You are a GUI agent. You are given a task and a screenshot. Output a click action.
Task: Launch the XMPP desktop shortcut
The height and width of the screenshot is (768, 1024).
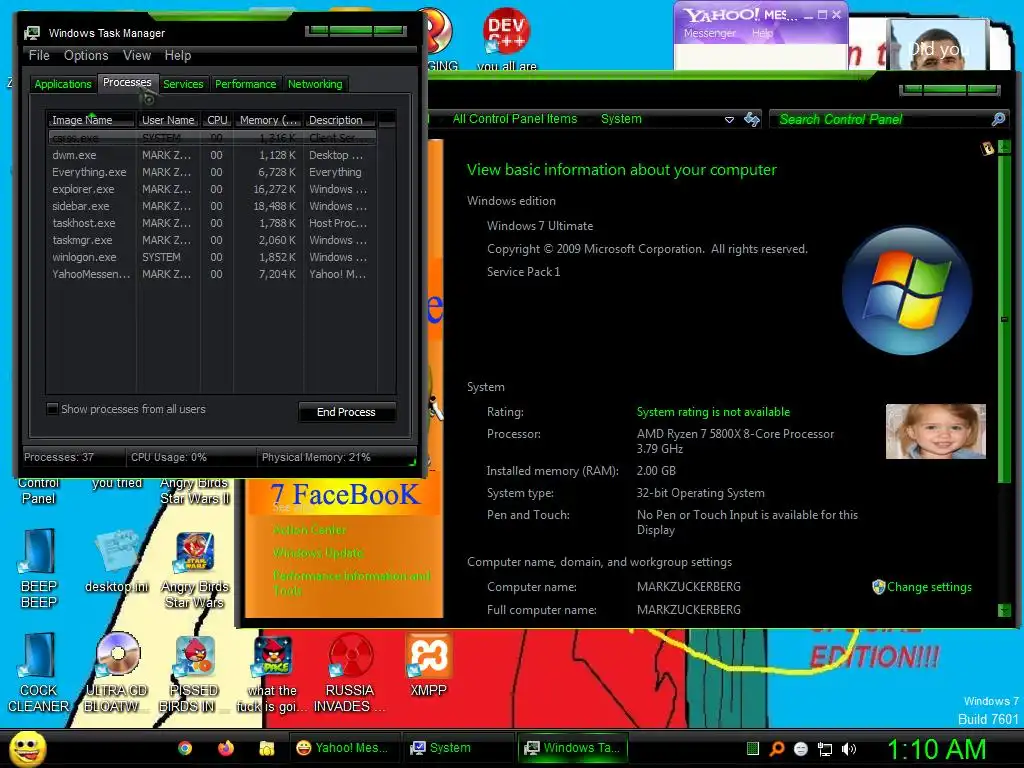click(x=428, y=665)
